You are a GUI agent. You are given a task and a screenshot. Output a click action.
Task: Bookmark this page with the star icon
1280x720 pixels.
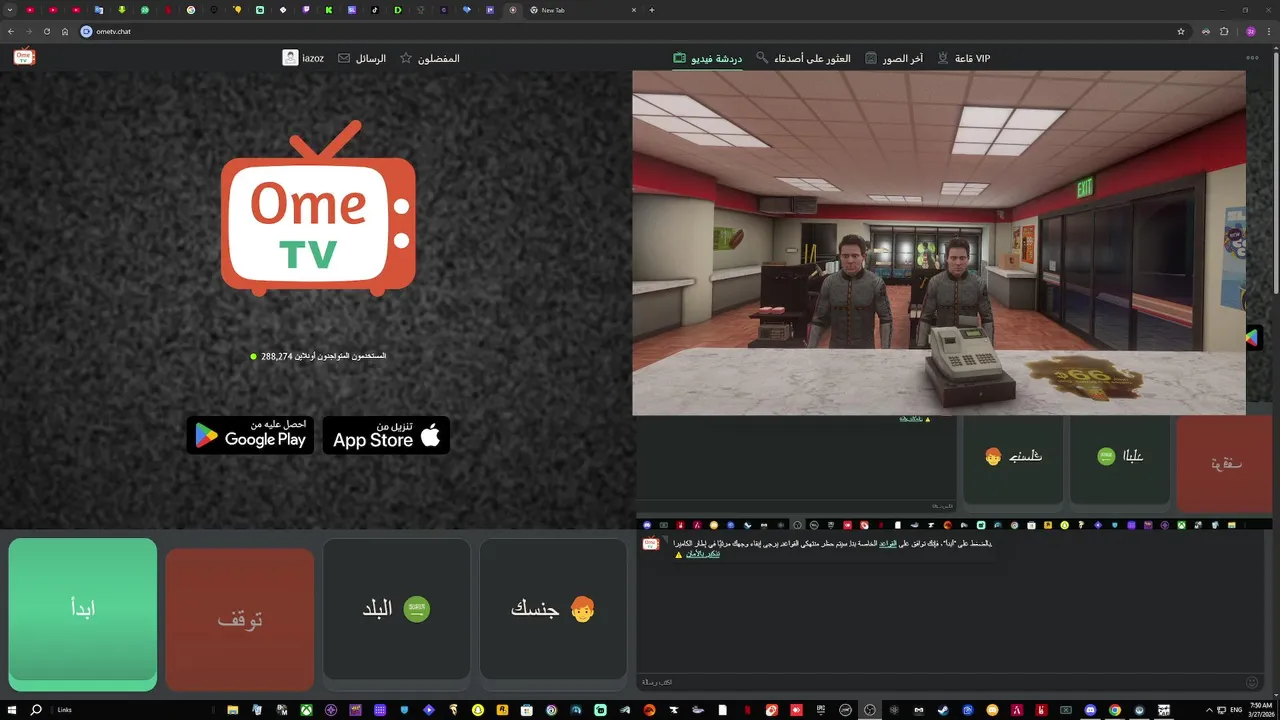[1181, 31]
